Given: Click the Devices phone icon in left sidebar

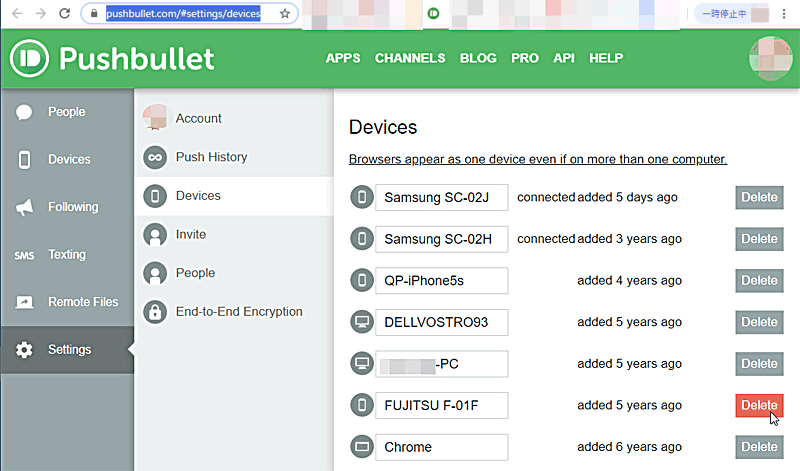Looking at the screenshot, I should coord(24,159).
